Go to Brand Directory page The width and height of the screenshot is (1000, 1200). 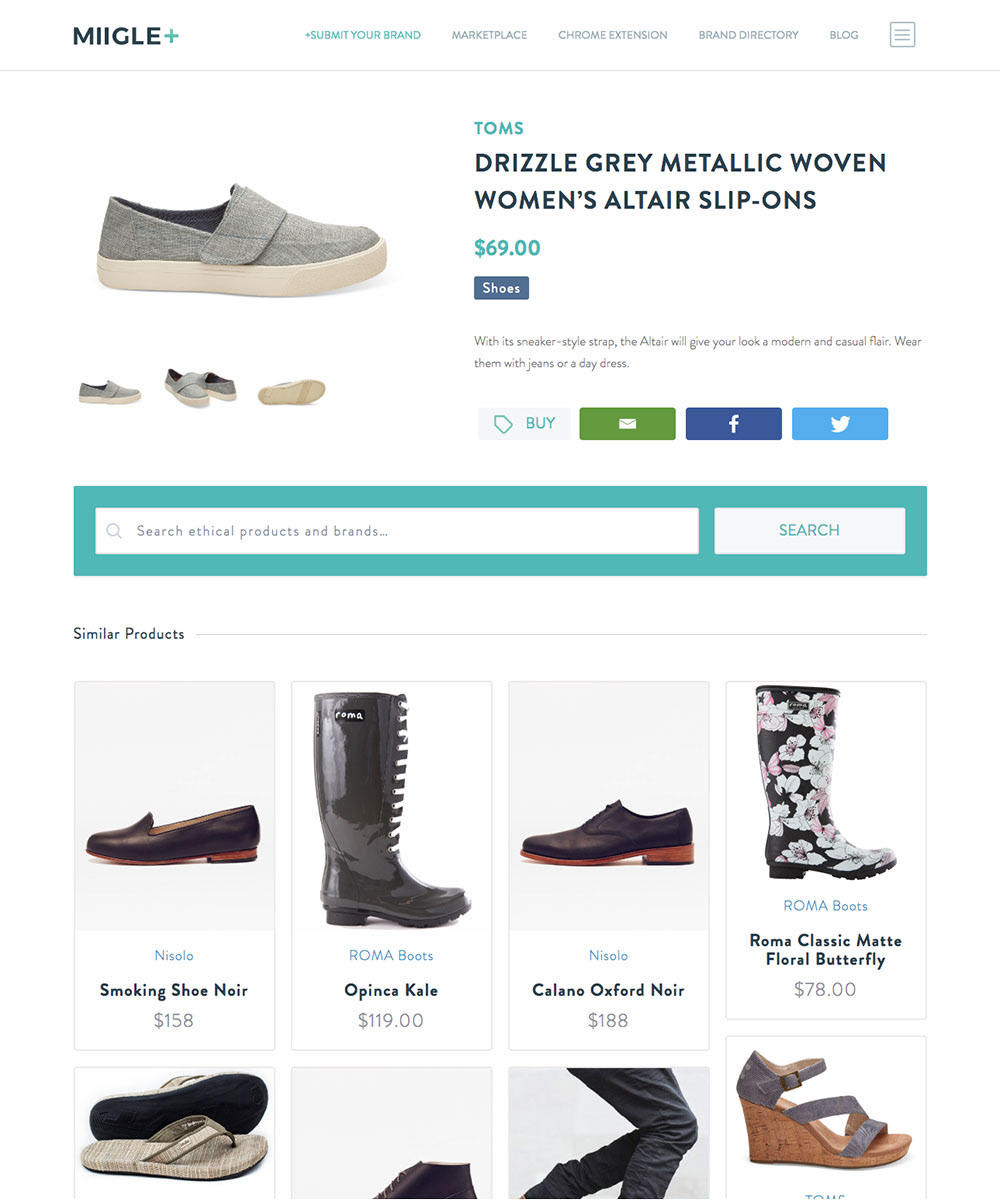click(x=748, y=35)
